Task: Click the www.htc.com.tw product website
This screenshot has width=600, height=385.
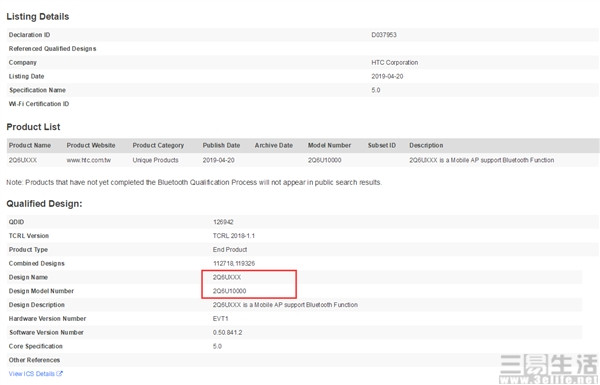Action: pyautogui.click(x=89, y=160)
